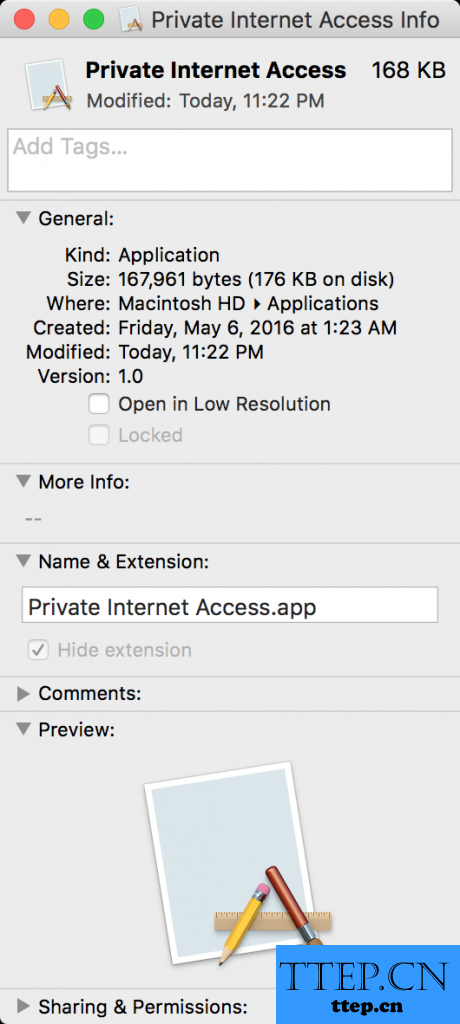Enable Open in Low Resolution checkbox
460x1024 pixels.
point(99,404)
